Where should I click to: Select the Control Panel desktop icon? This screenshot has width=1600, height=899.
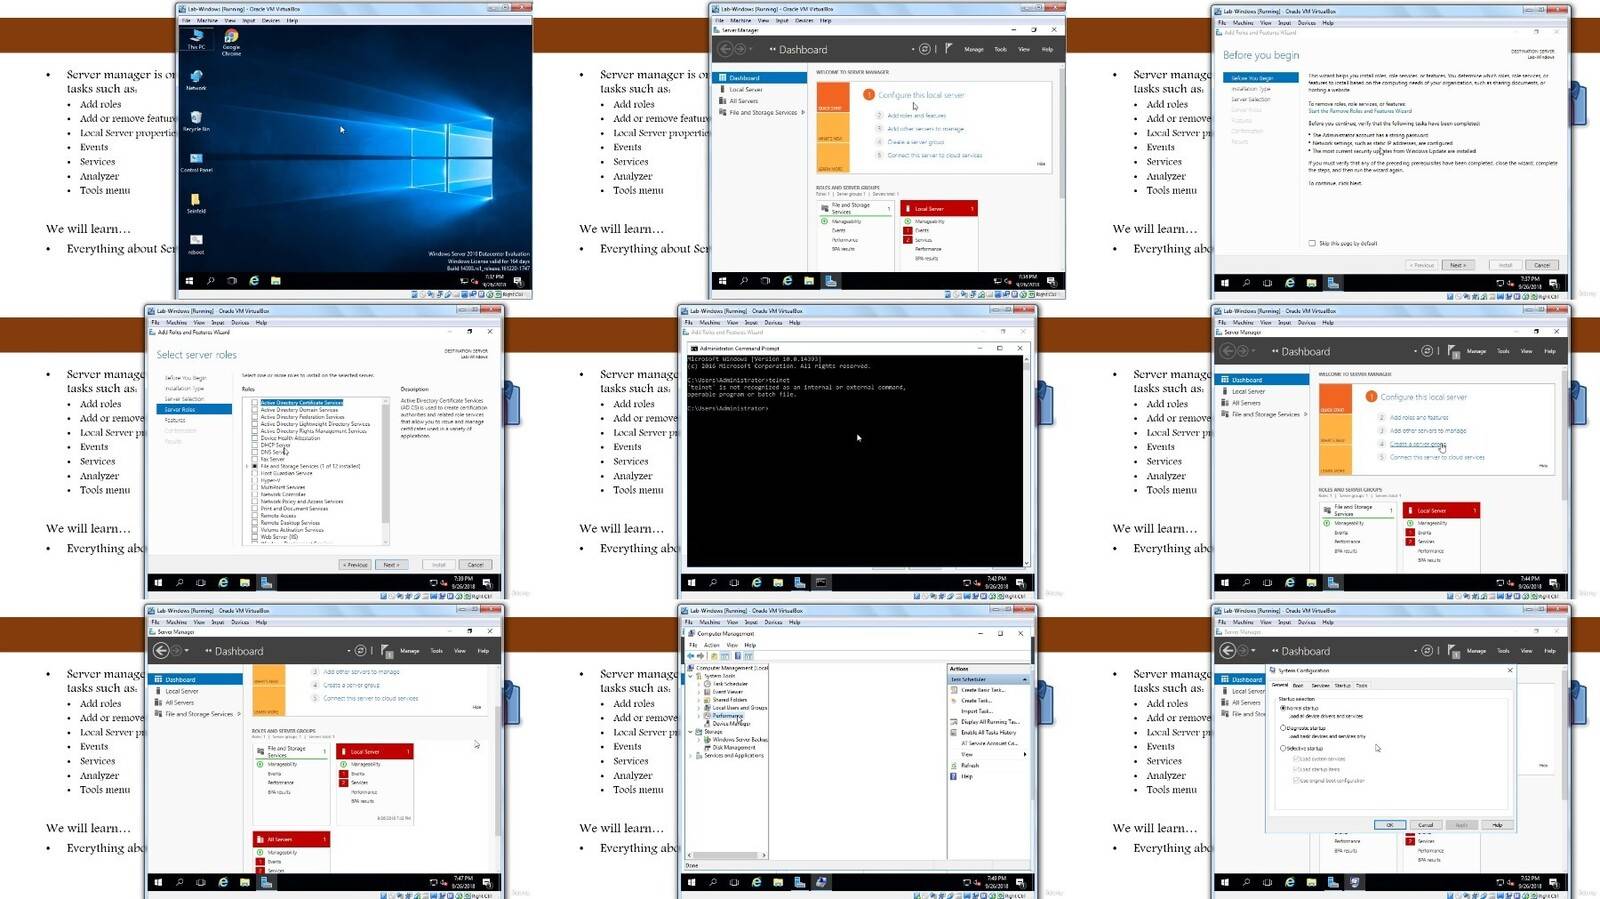click(x=196, y=162)
